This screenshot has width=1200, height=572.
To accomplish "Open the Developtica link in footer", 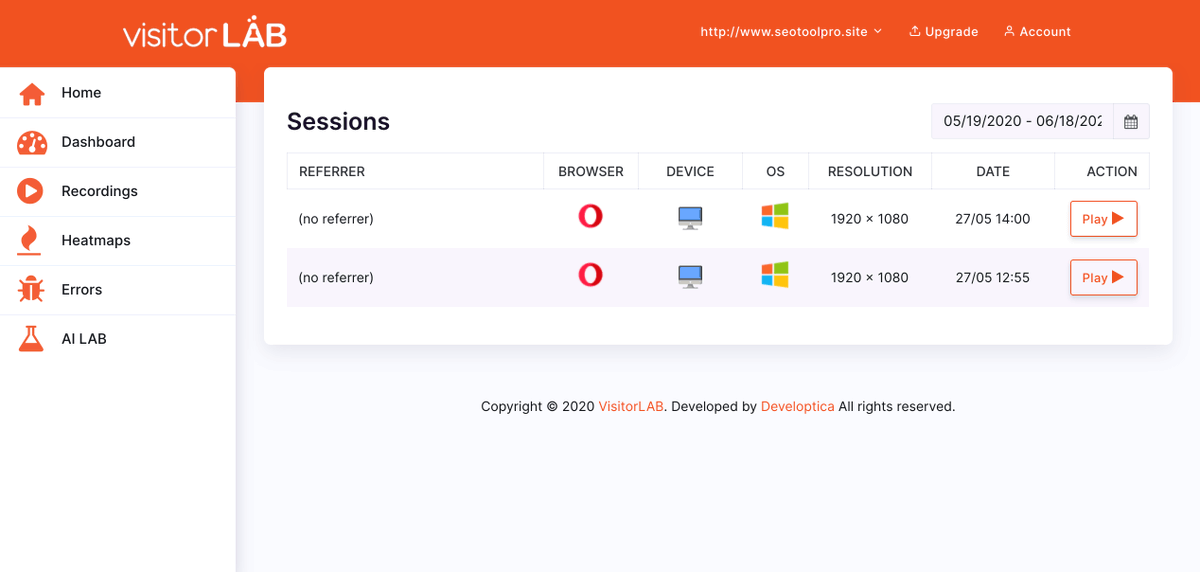I will point(797,407).
